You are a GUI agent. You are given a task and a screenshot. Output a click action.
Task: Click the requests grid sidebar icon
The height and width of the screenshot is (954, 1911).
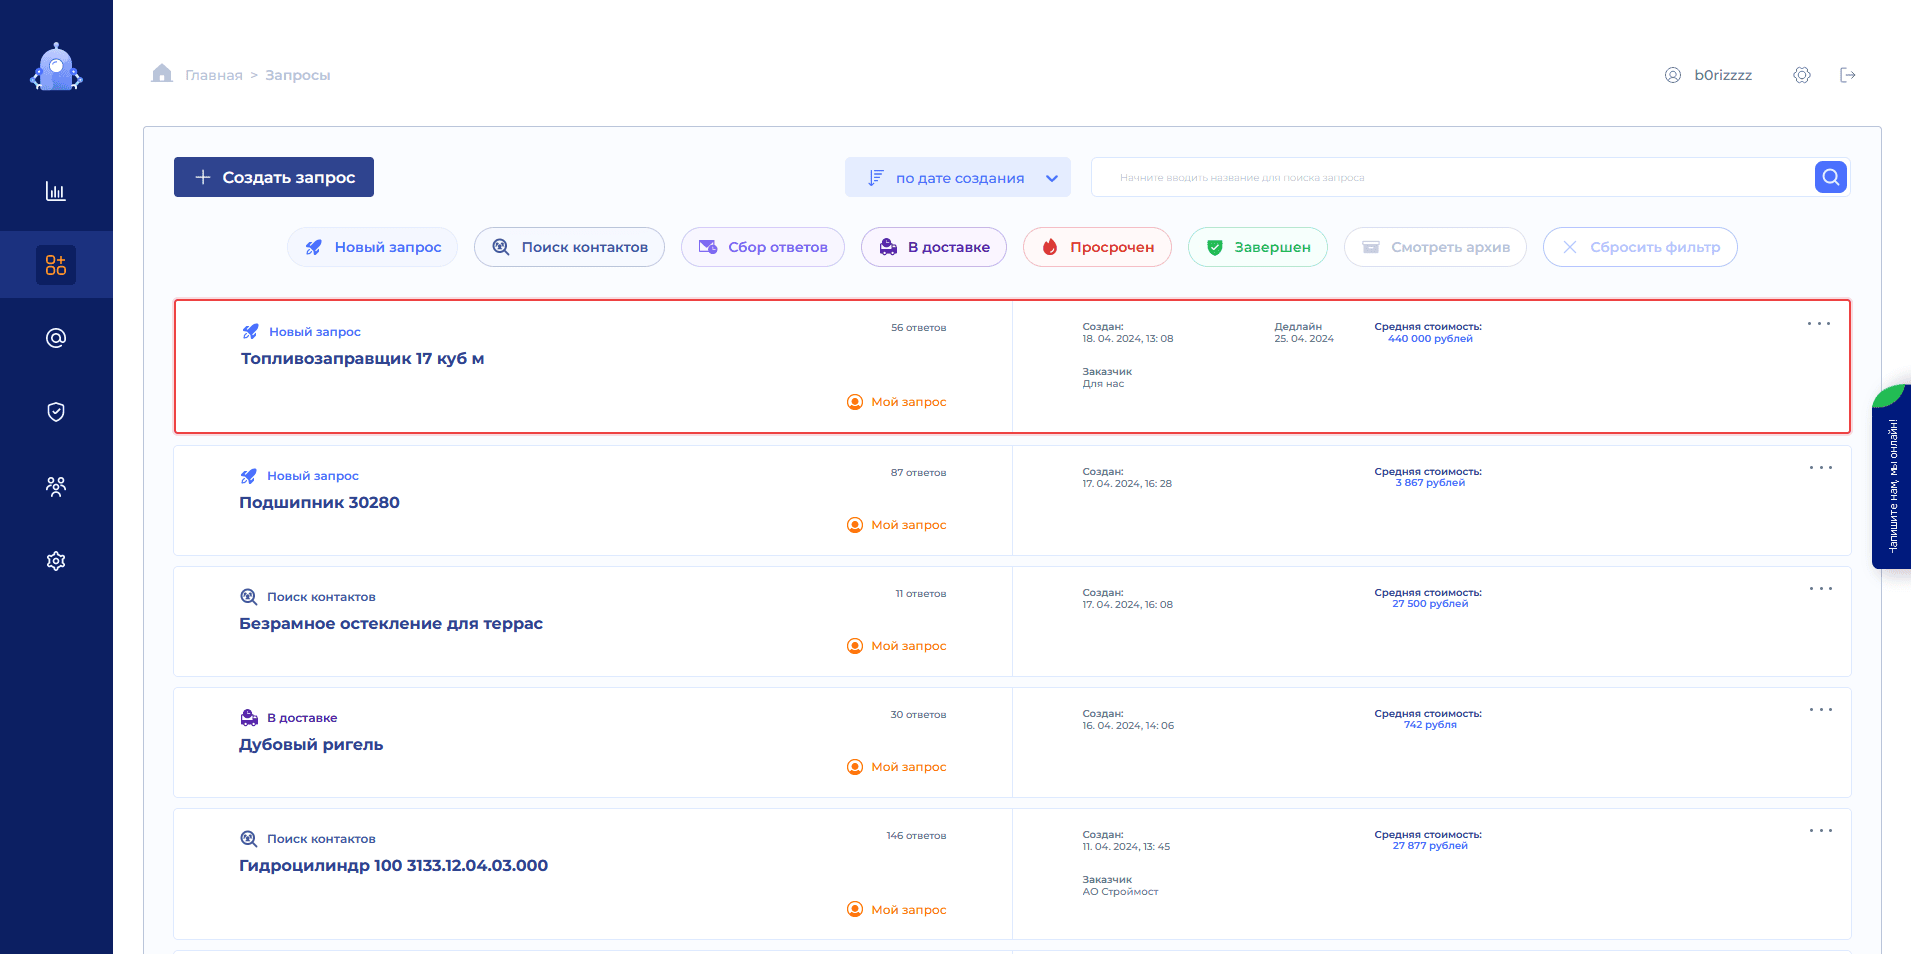(56, 265)
